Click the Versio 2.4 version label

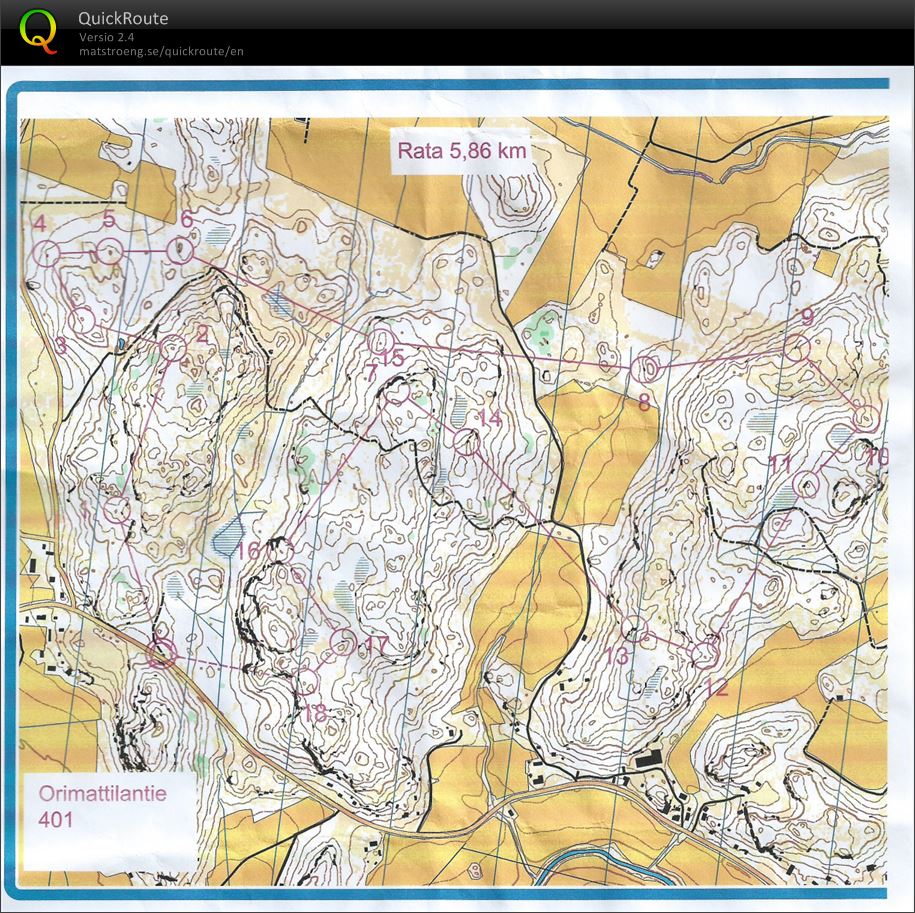pyautogui.click(x=107, y=37)
